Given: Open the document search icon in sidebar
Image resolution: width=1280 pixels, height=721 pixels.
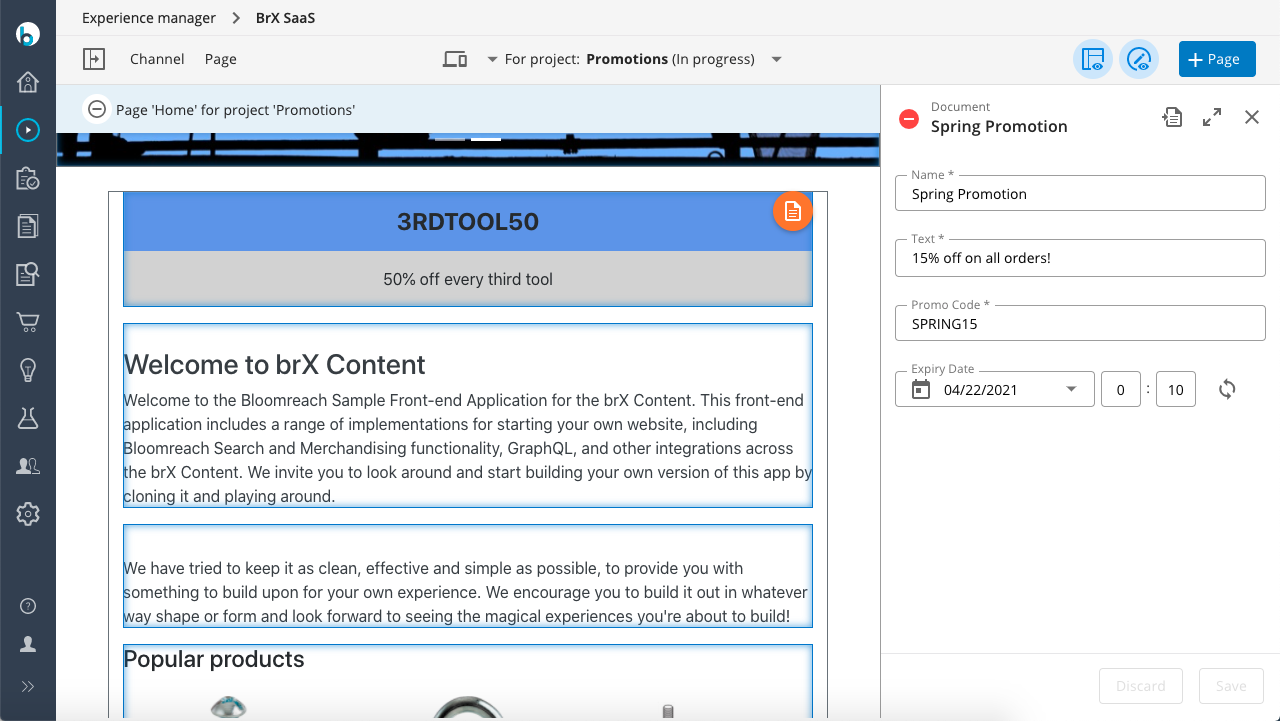Looking at the screenshot, I should click(28, 274).
